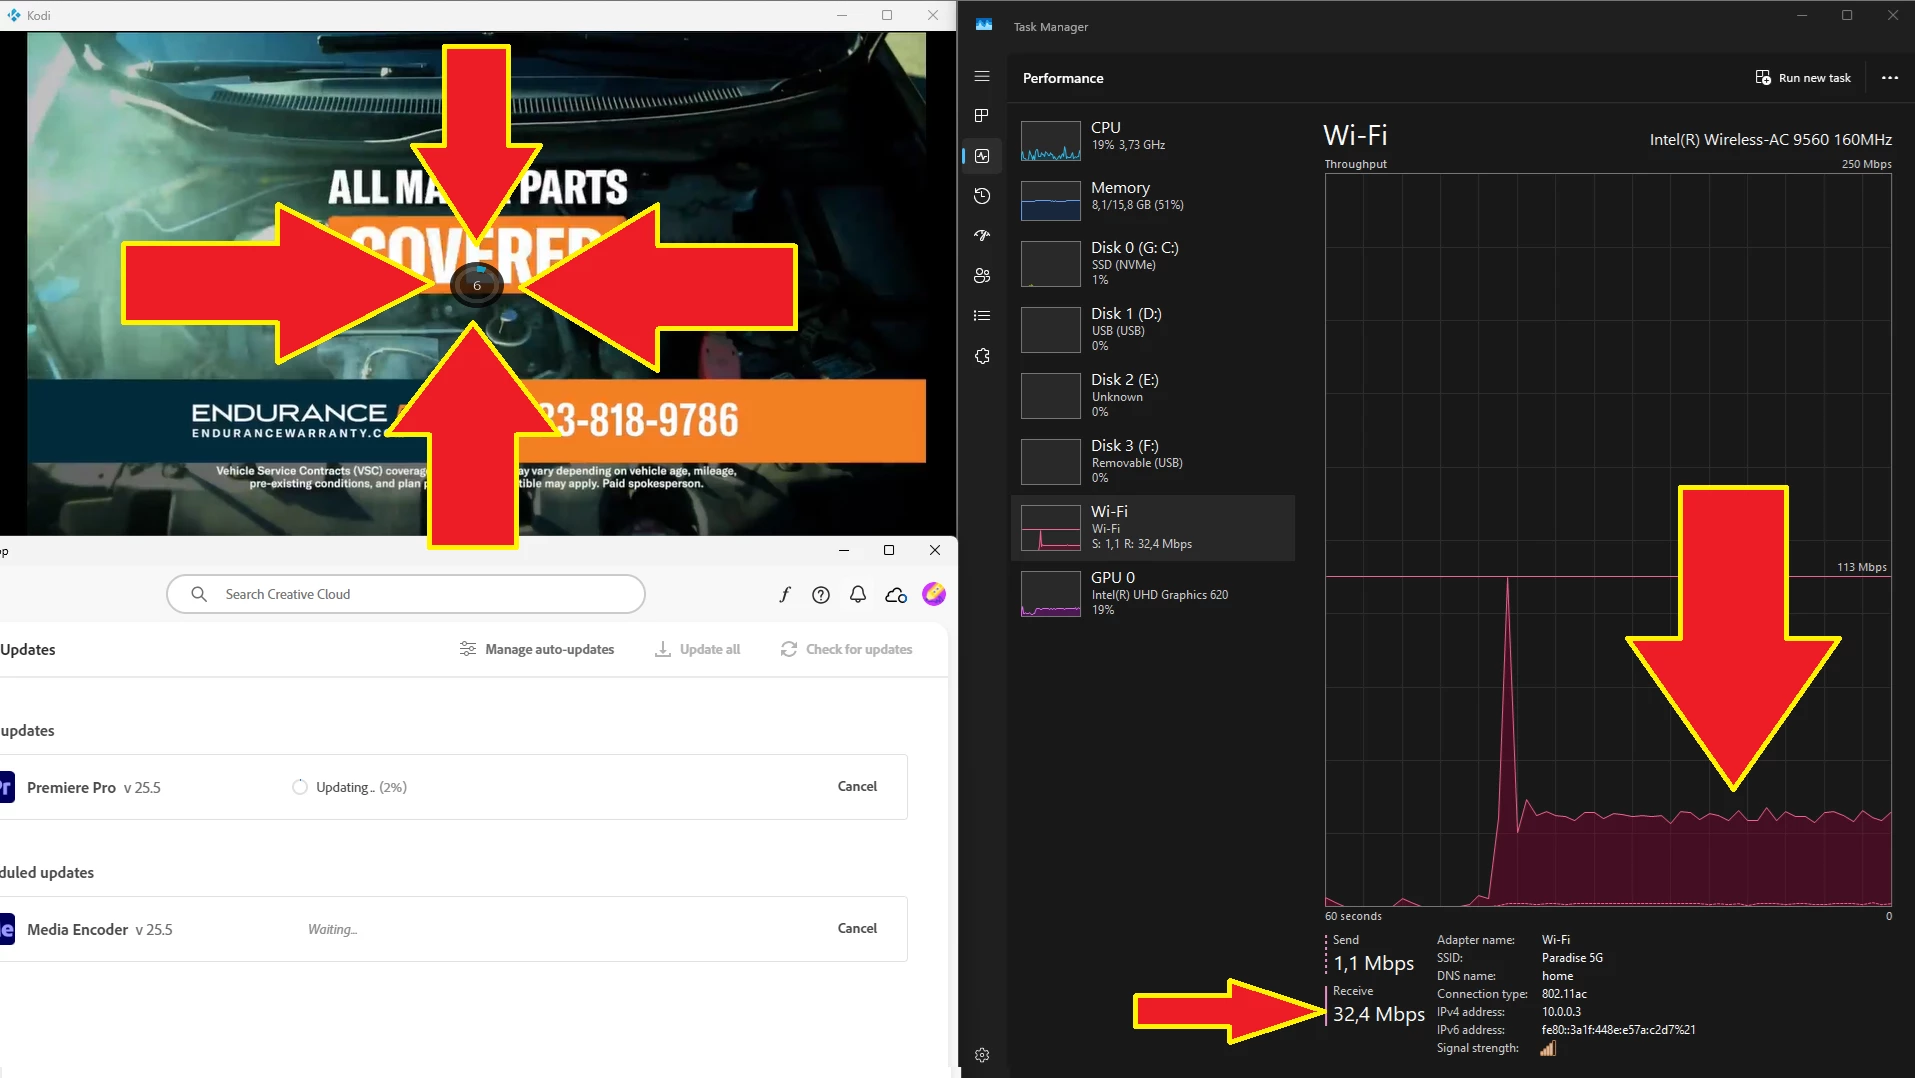This screenshot has height=1078, width=1915.
Task: Click the signal strength bars icon
Action: click(1548, 1048)
